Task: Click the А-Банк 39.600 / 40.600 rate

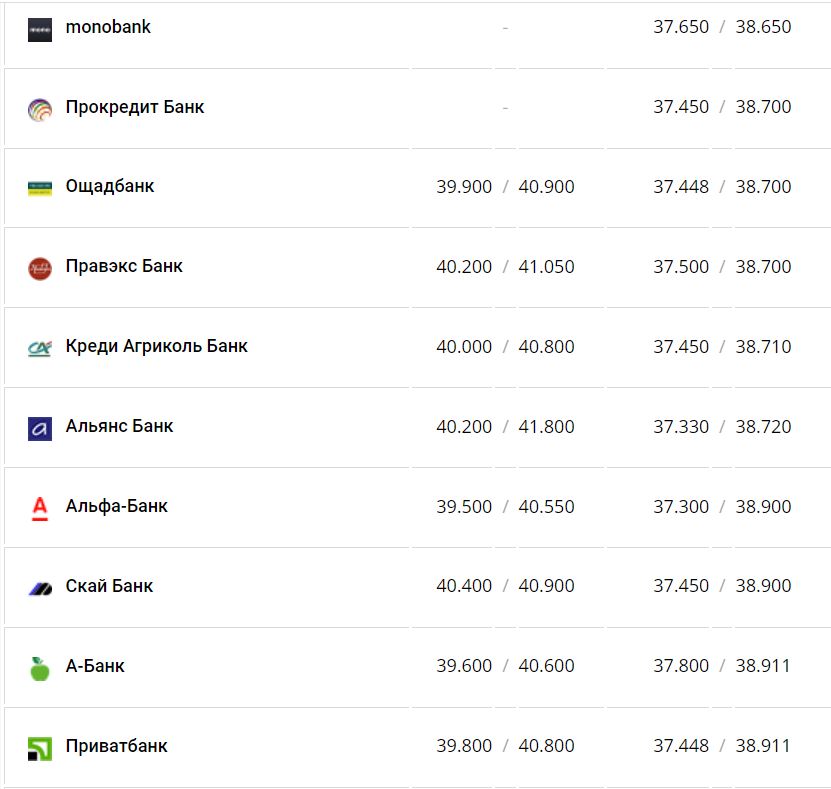Action: [x=505, y=666]
